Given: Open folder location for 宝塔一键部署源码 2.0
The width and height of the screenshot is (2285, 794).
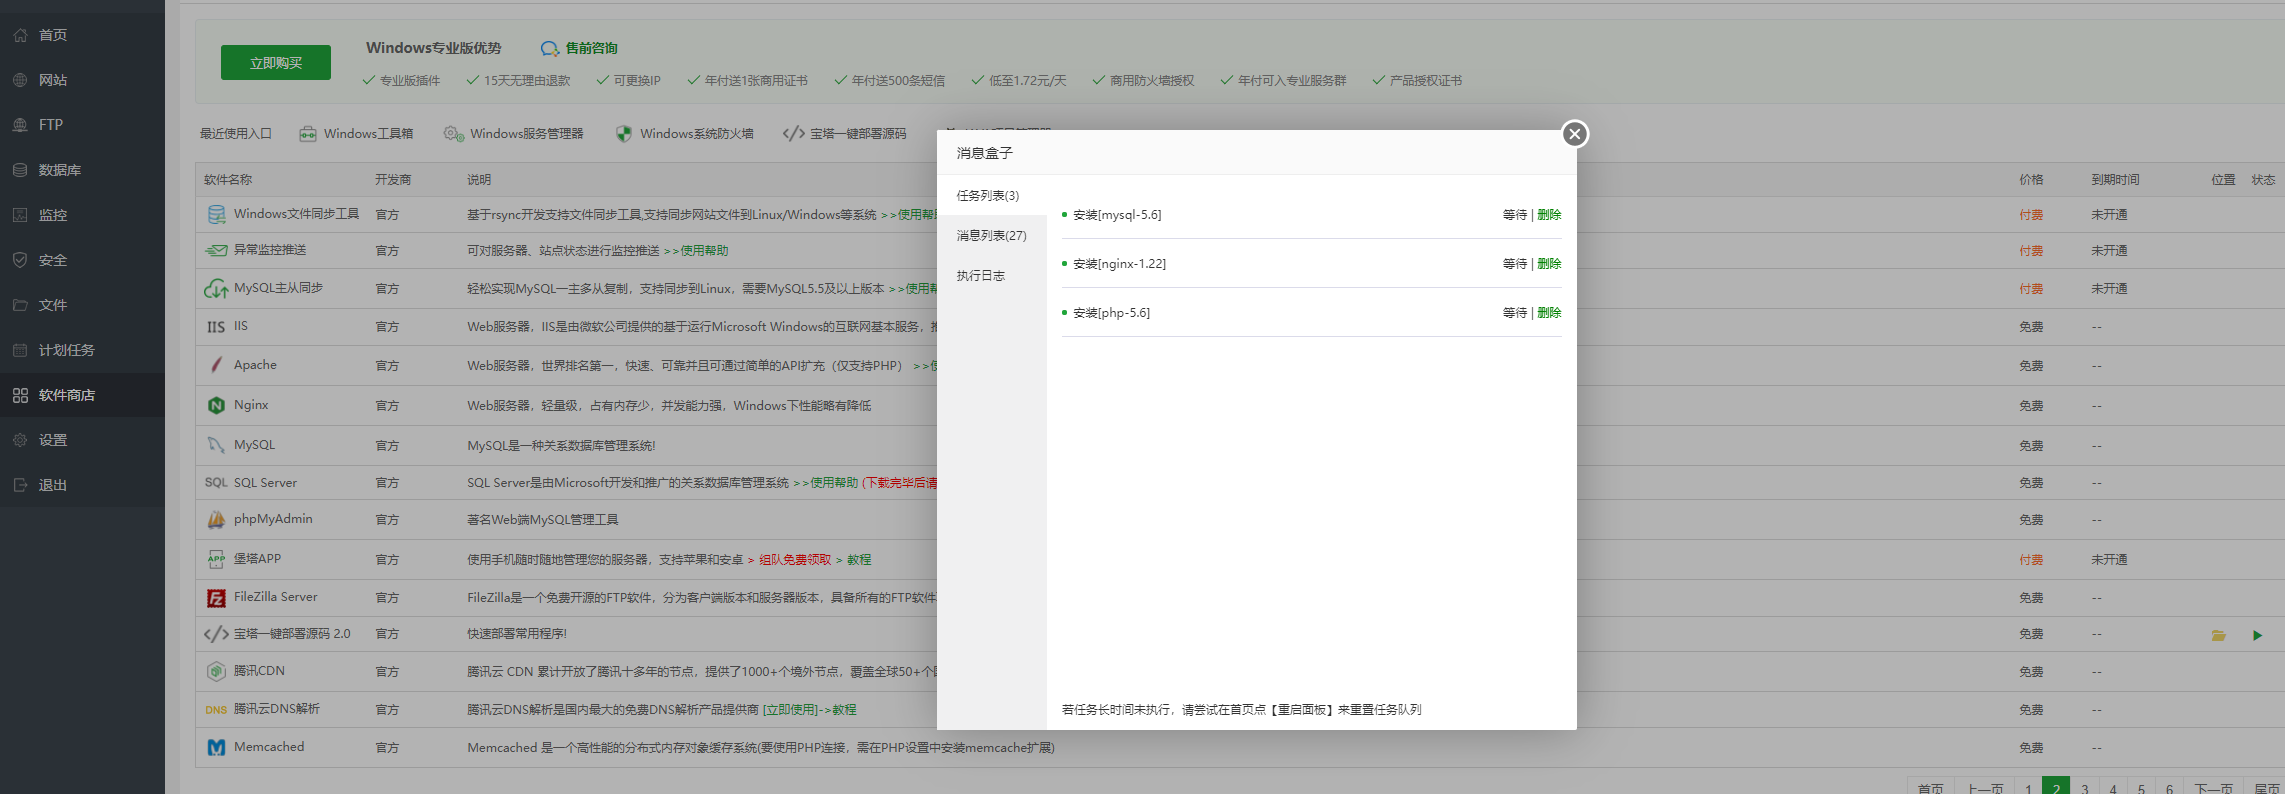Looking at the screenshot, I should tap(2218, 635).
